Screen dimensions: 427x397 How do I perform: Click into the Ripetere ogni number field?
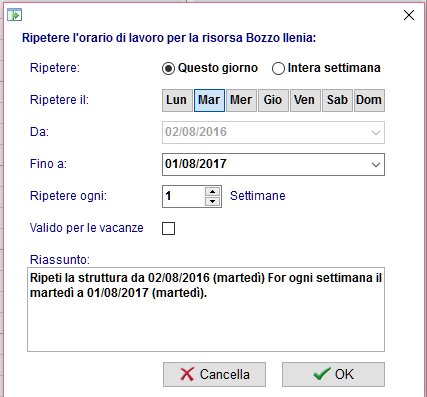(184, 196)
